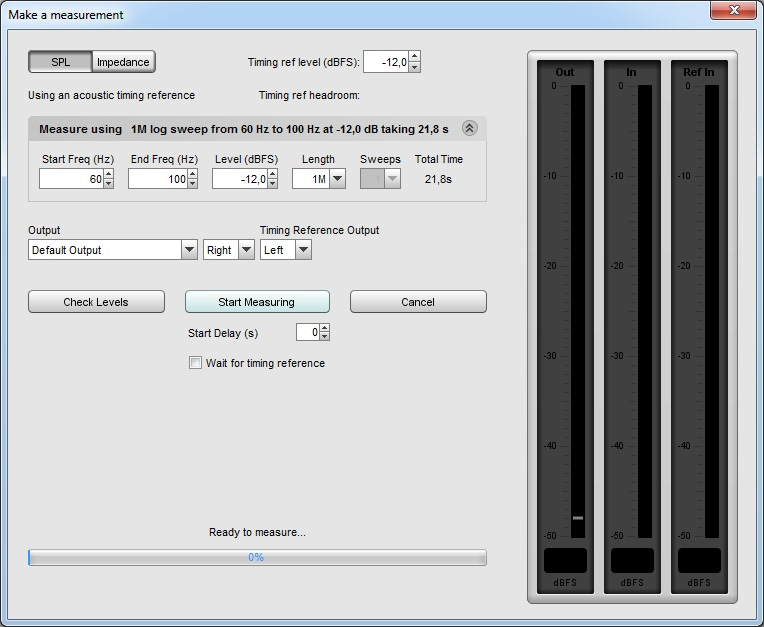Click the Out level meter bar

[x=578, y=311]
